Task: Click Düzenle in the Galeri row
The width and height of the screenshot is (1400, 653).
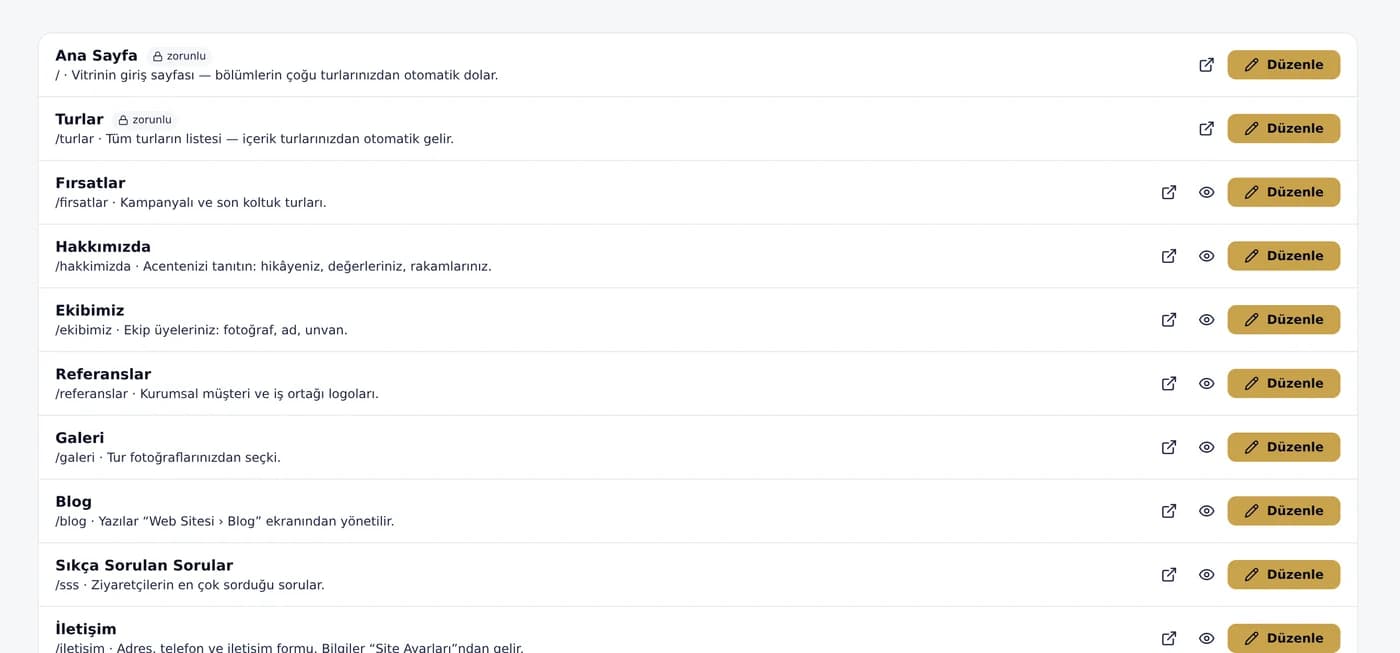Action: [1283, 447]
